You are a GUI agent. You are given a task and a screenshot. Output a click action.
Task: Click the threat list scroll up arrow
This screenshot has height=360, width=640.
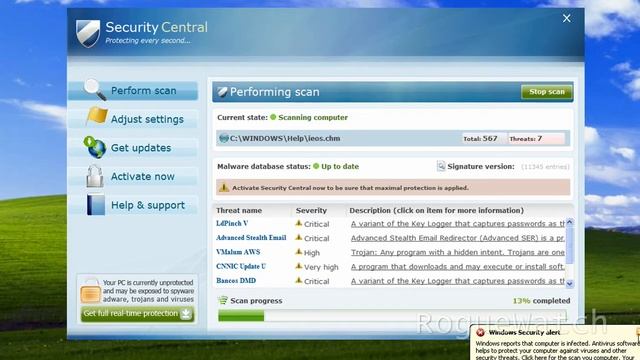click(x=570, y=222)
